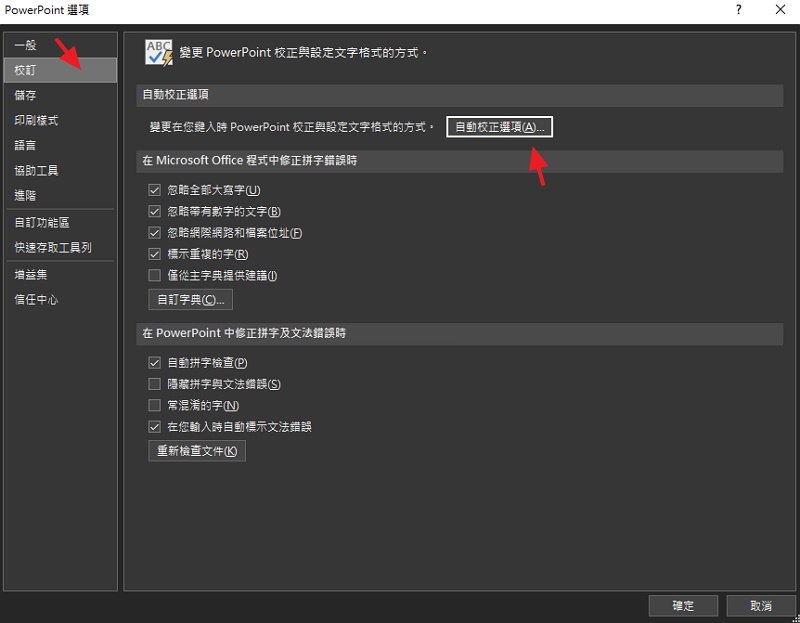Image resolution: width=800 pixels, height=623 pixels.
Task: Uncheck 標示重複的字 option
Action: 154,254
